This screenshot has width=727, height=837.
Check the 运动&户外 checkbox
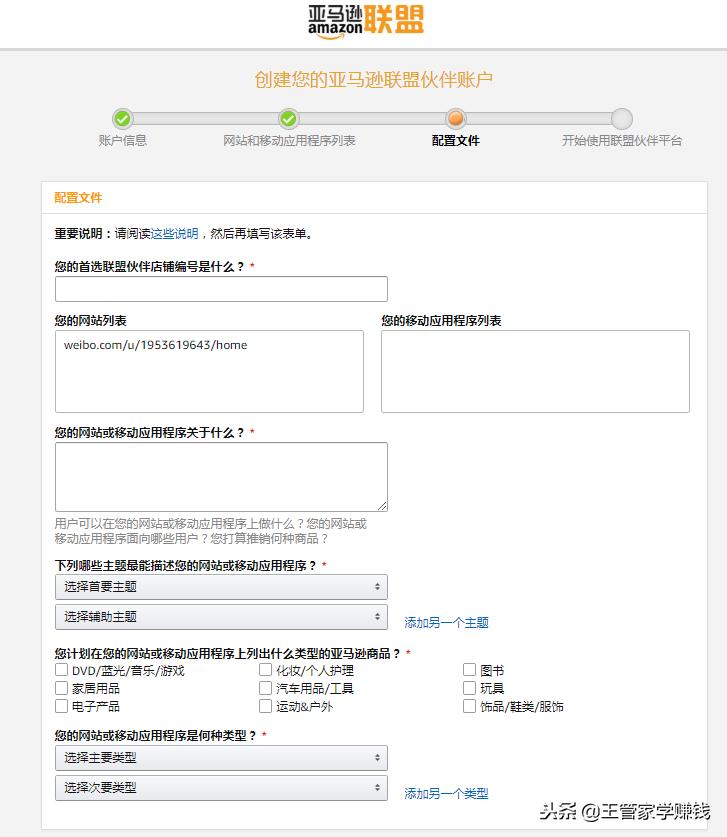tap(265, 706)
